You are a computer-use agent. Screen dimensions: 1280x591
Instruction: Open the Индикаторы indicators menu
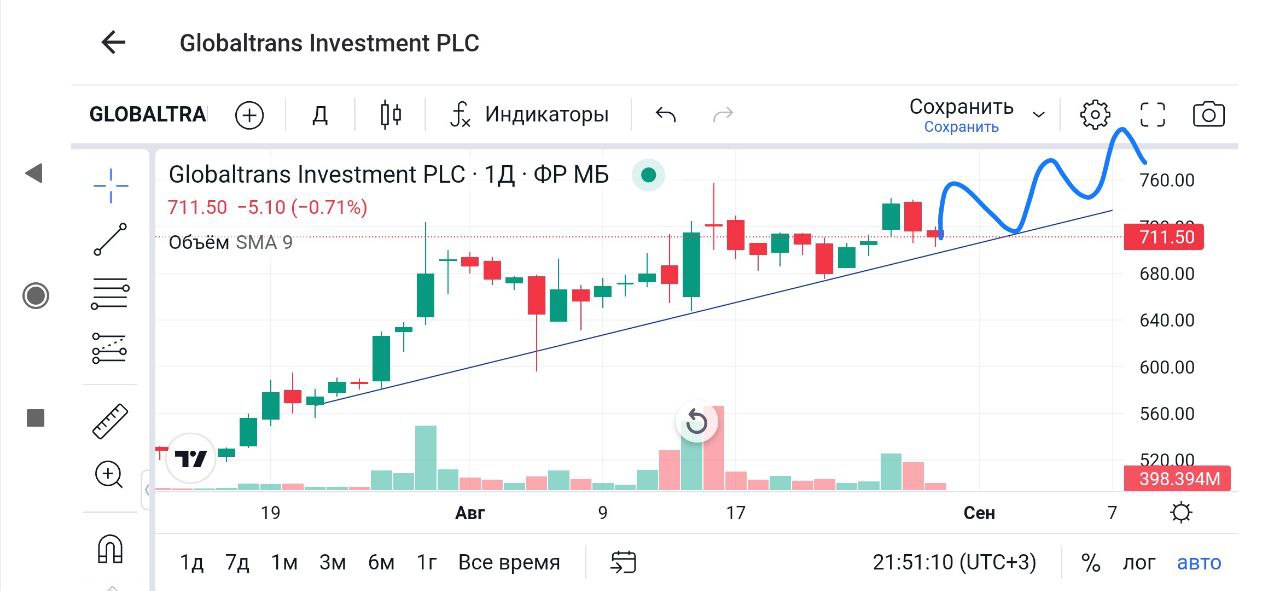(x=530, y=115)
